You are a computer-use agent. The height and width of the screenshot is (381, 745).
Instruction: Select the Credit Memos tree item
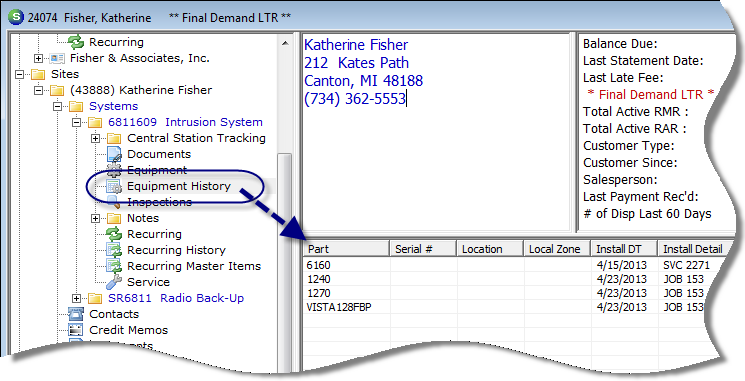[128, 330]
